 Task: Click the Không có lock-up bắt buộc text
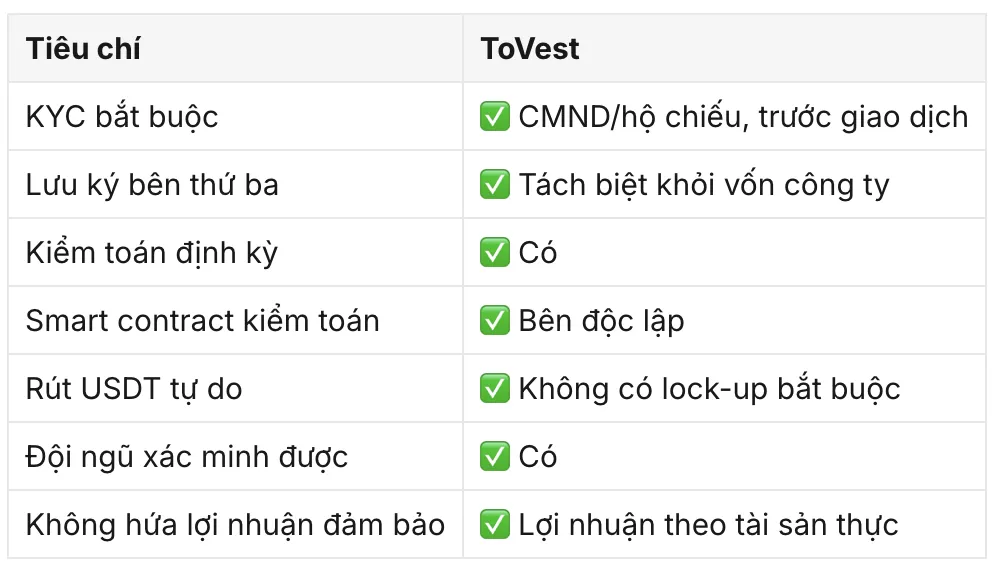710,390
